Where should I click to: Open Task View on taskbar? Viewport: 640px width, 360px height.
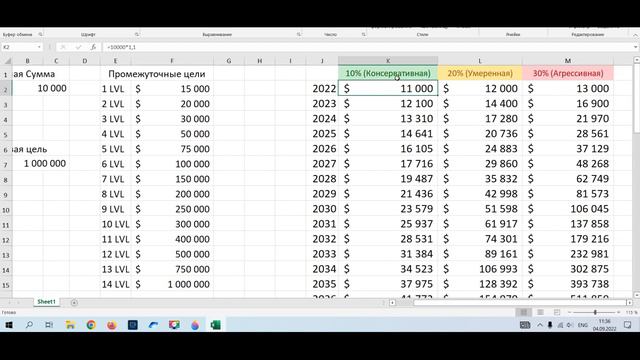49,325
